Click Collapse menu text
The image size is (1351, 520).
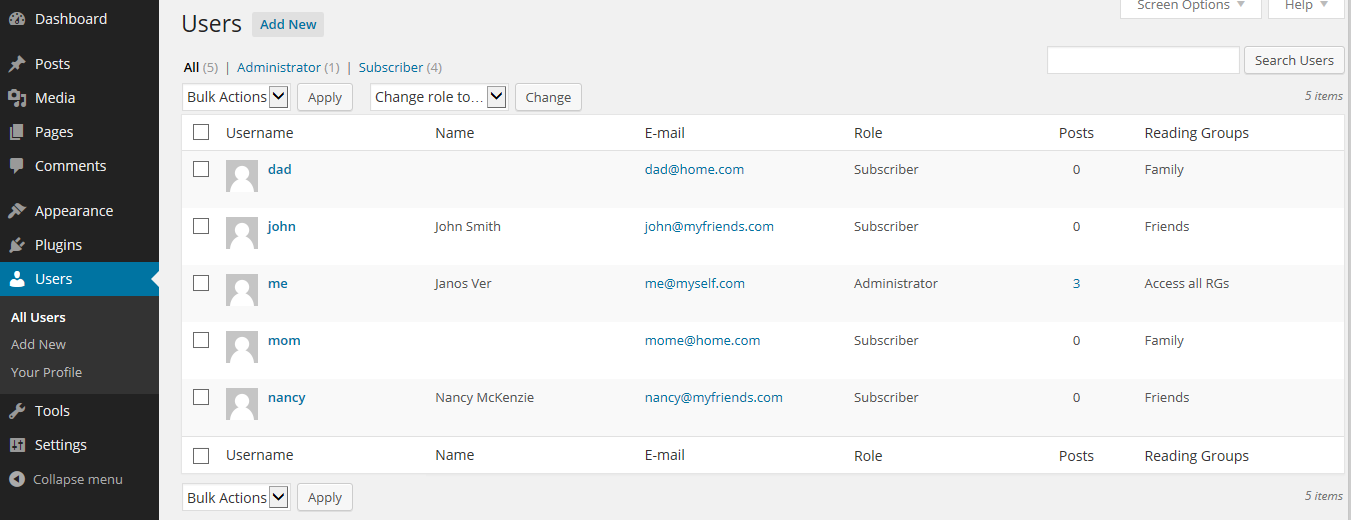(78, 479)
